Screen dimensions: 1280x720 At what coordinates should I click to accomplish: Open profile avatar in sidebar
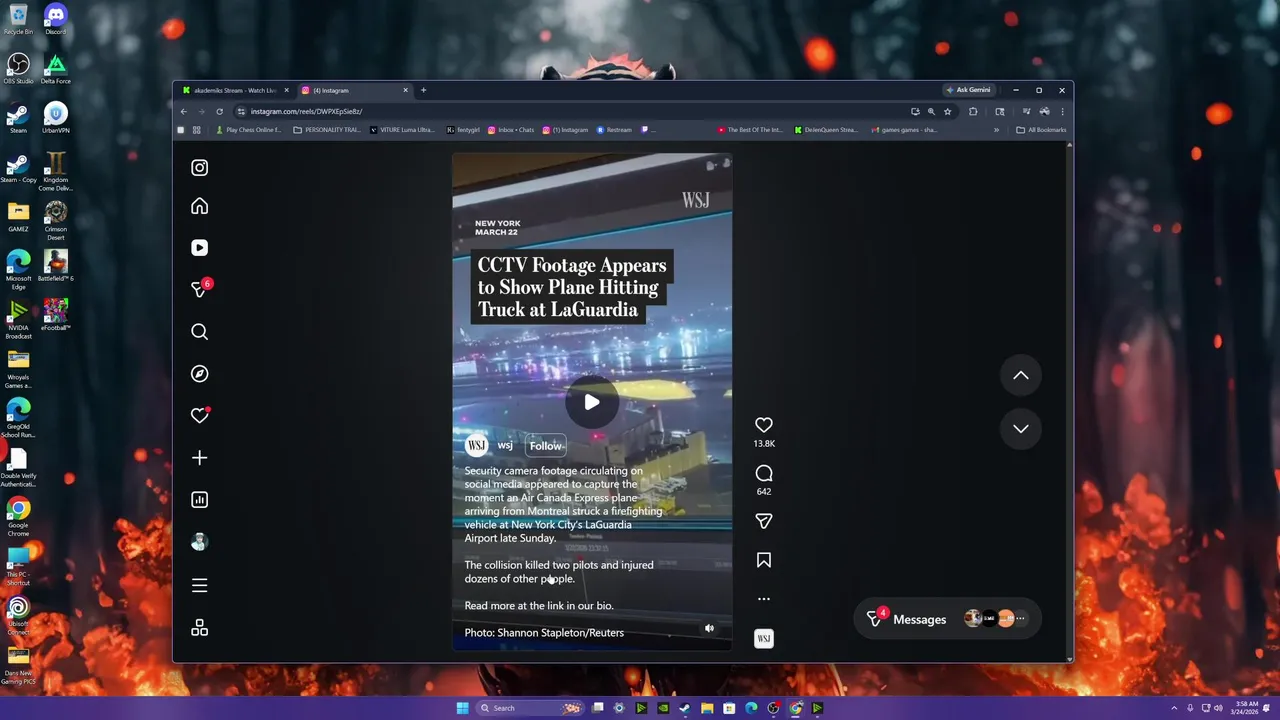click(x=200, y=542)
